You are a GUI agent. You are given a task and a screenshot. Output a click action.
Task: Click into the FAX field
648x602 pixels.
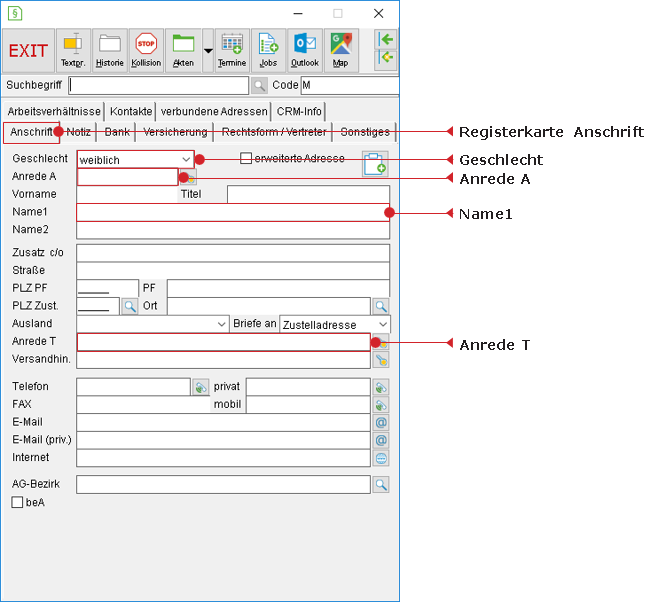tap(144, 405)
